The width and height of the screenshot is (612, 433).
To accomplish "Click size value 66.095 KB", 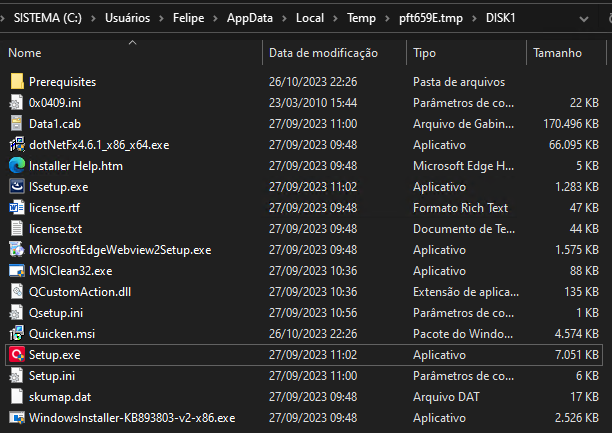I will click(x=573, y=145).
